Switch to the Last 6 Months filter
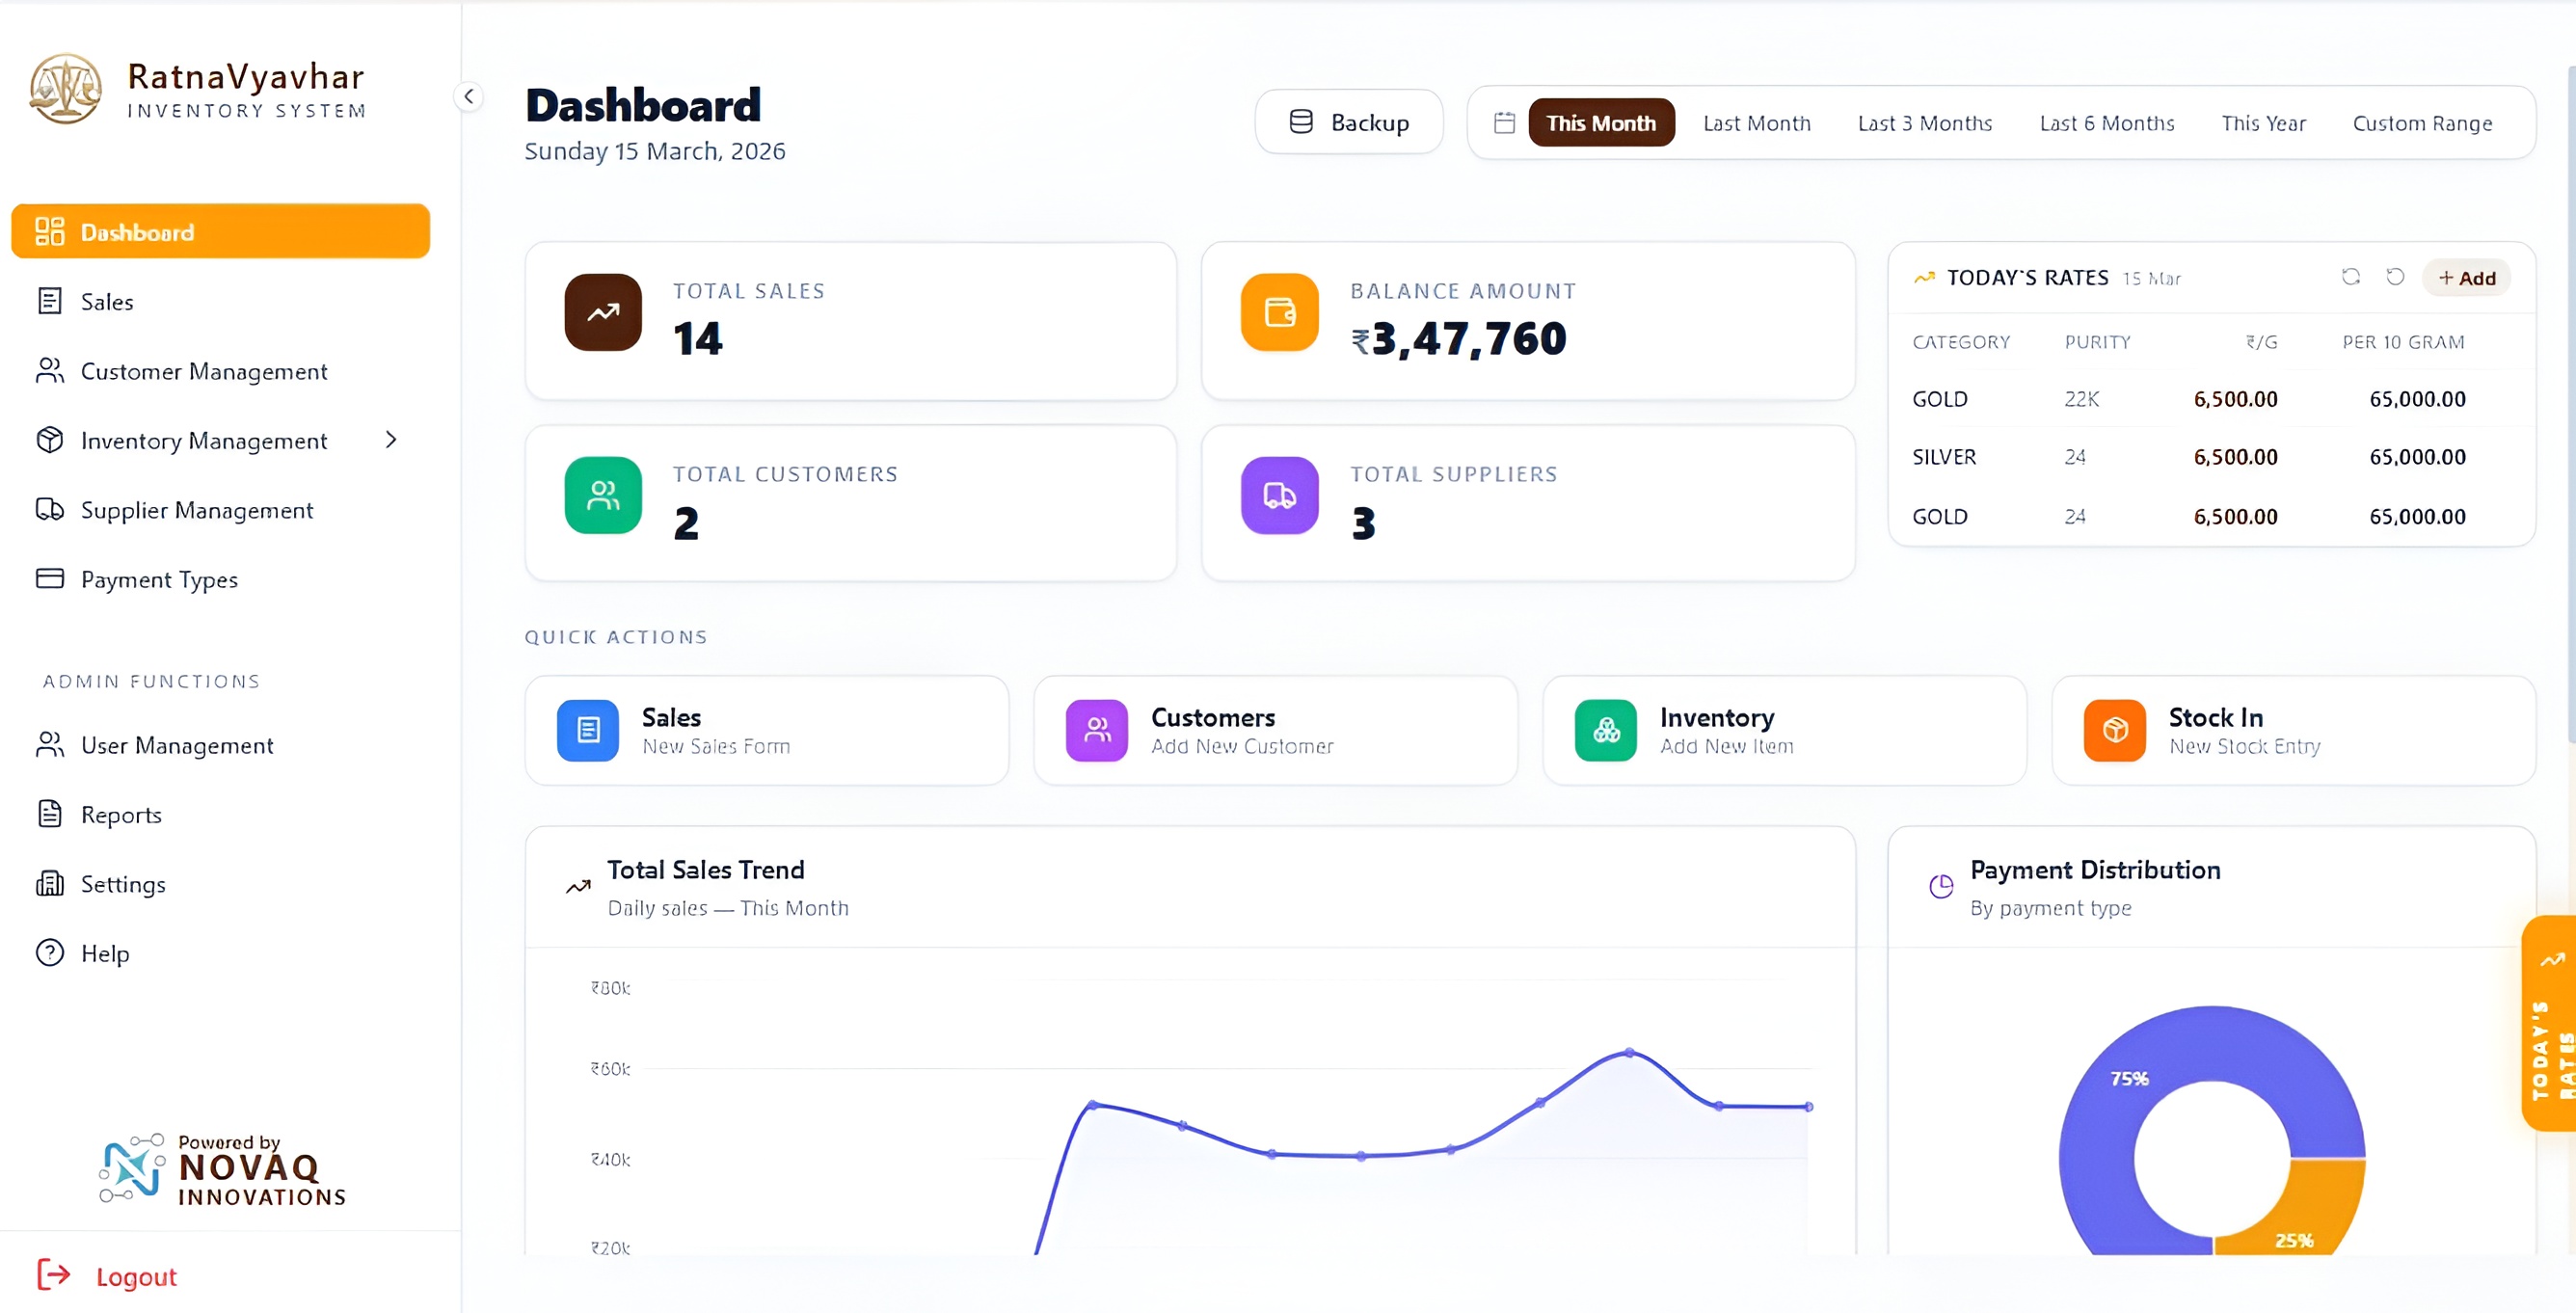Screen dimensions: 2576x1313 [2106, 123]
